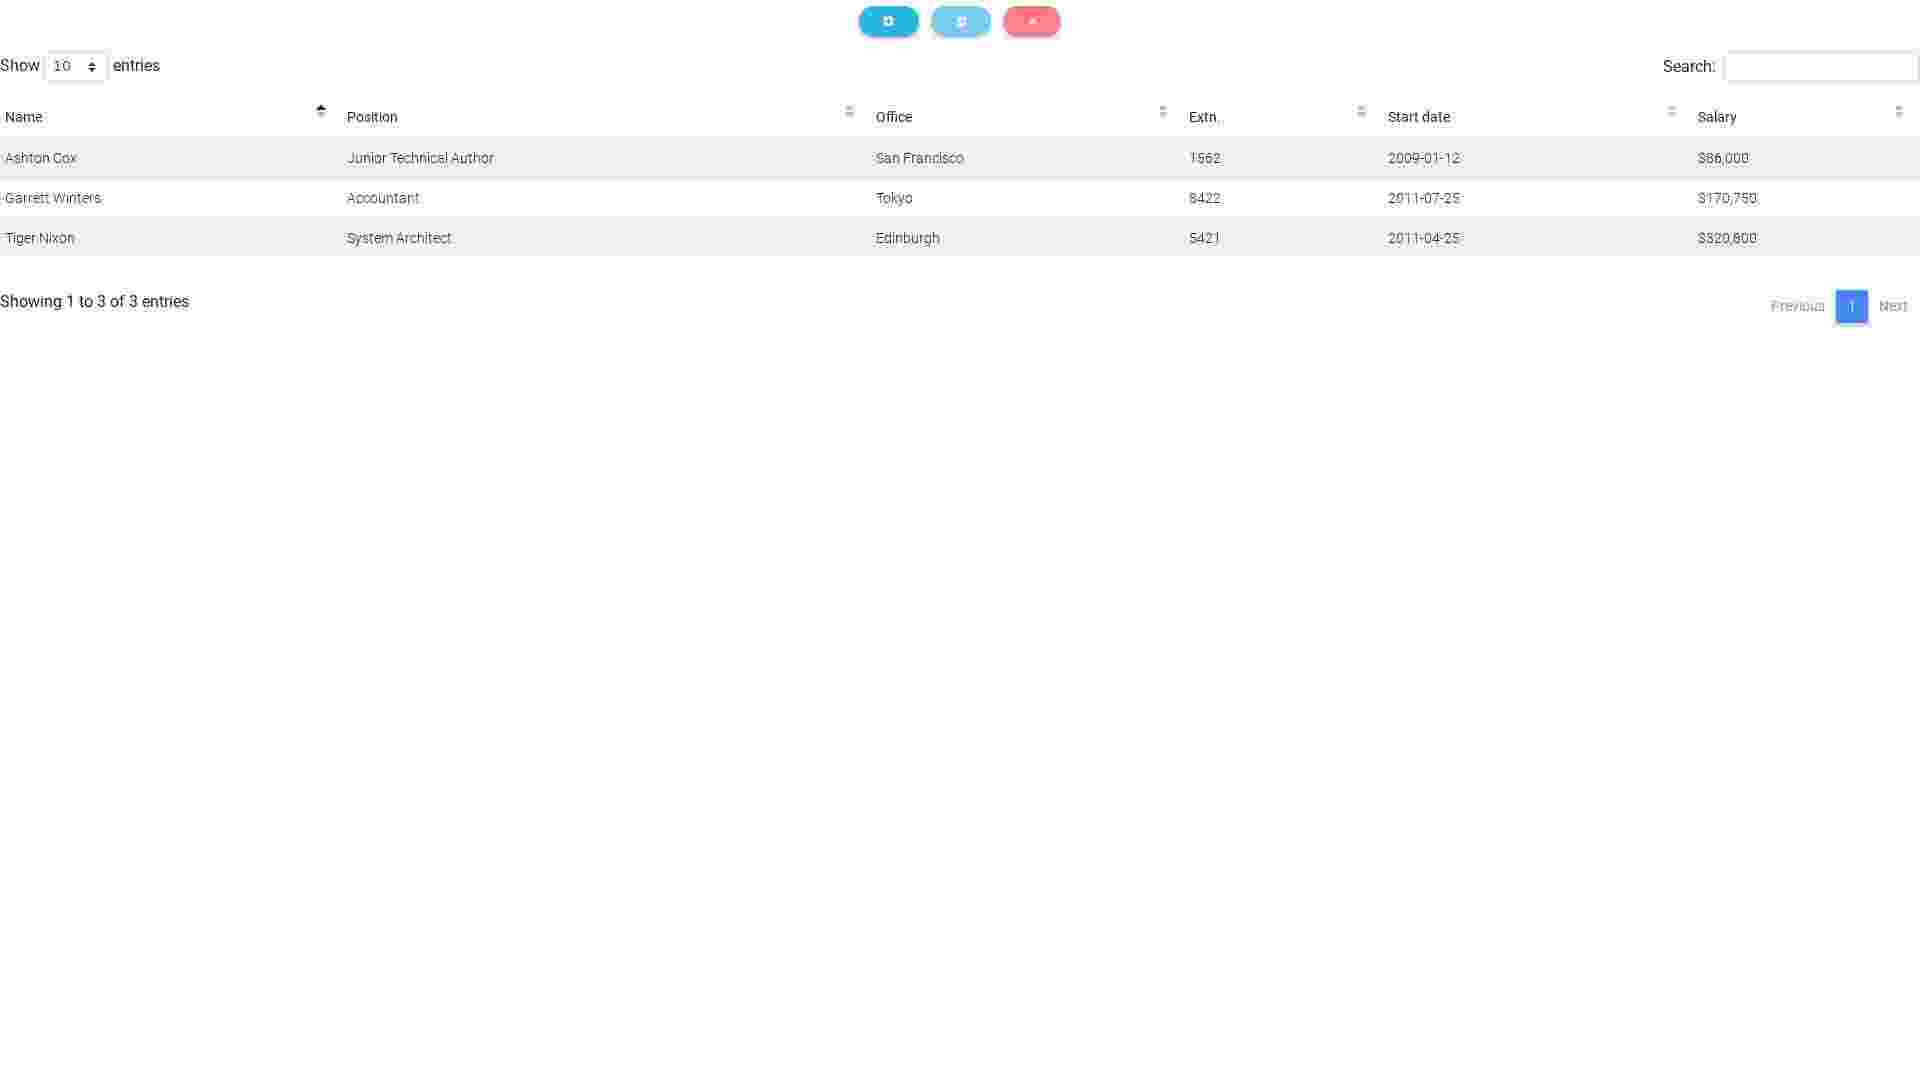Image resolution: width=1920 pixels, height=1080 pixels.
Task: Click the red delete button
Action: click(x=1031, y=21)
